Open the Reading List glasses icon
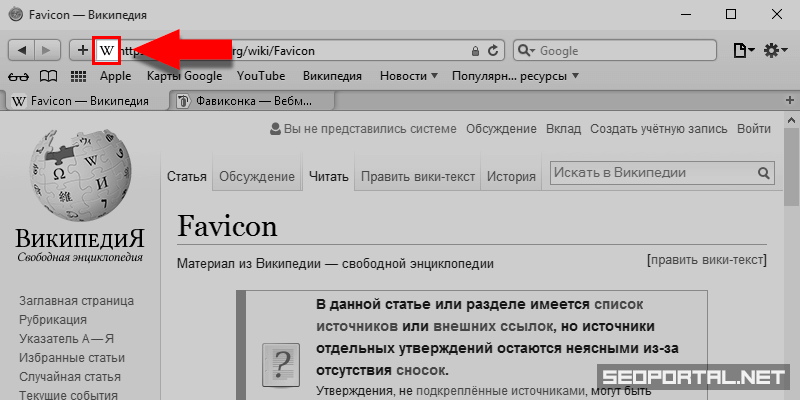Screen dimensions: 800x400 tap(19, 76)
